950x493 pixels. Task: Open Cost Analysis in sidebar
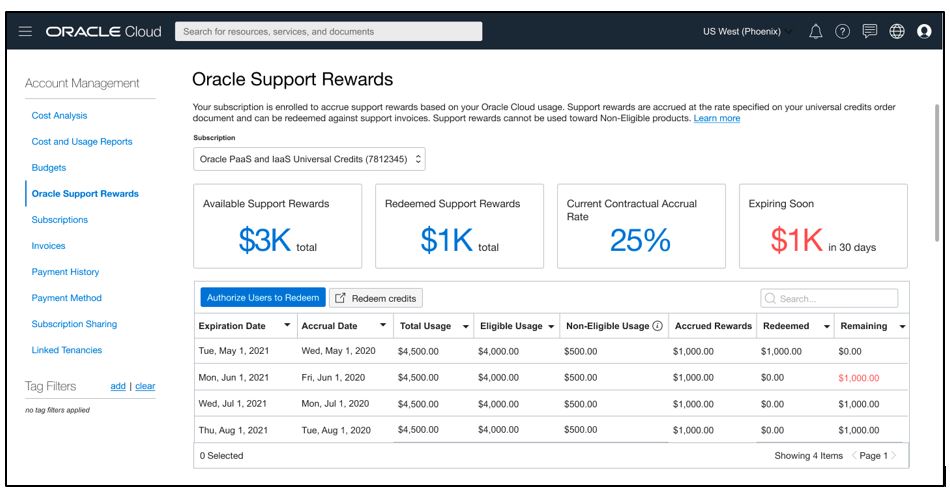coord(59,116)
